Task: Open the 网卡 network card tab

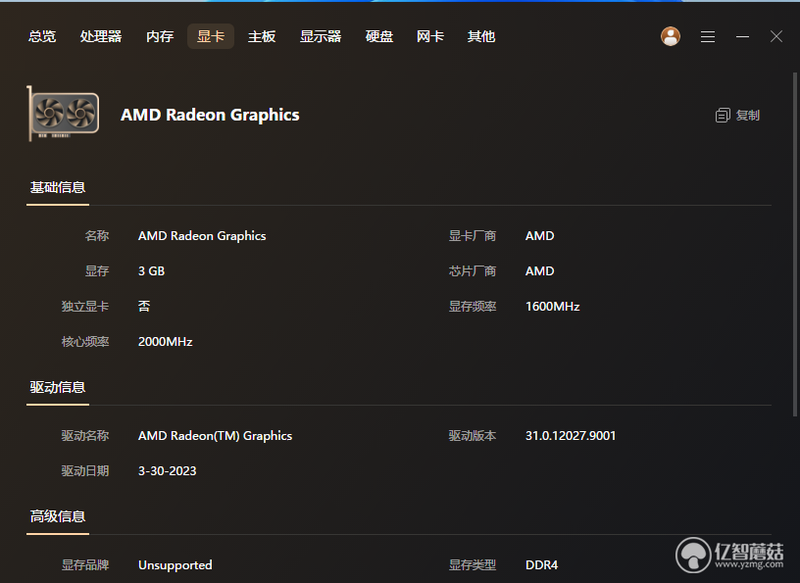Action: pos(430,36)
